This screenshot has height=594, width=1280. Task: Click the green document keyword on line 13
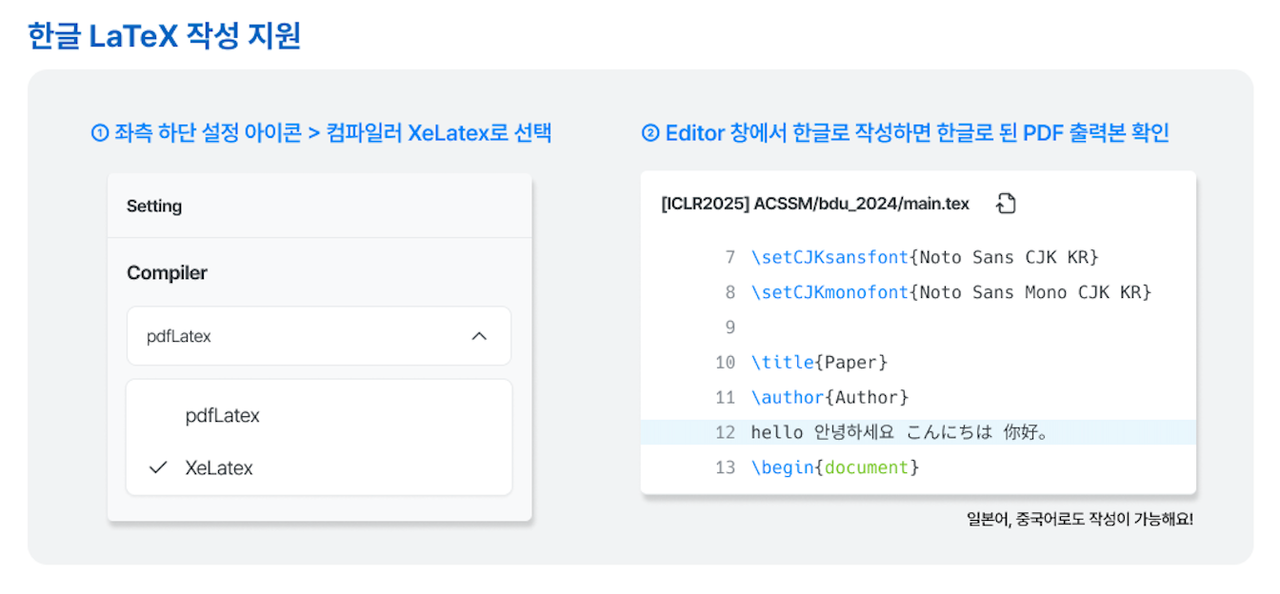[x=867, y=467]
